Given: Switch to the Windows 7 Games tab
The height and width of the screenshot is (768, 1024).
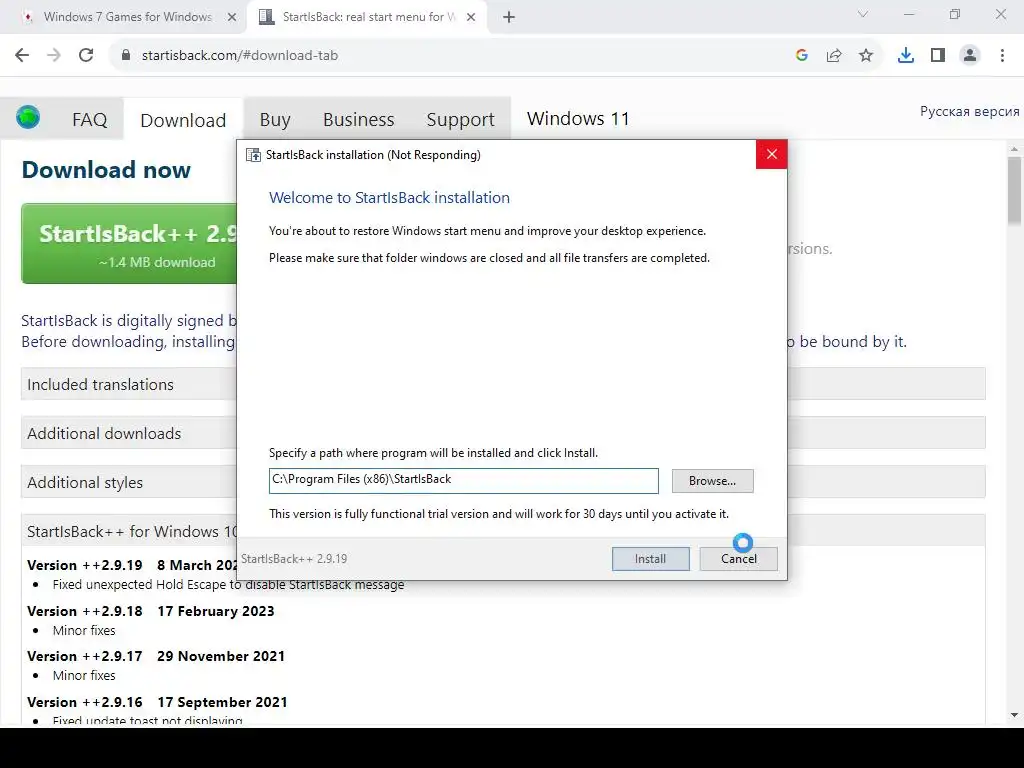Looking at the screenshot, I should (x=128, y=17).
